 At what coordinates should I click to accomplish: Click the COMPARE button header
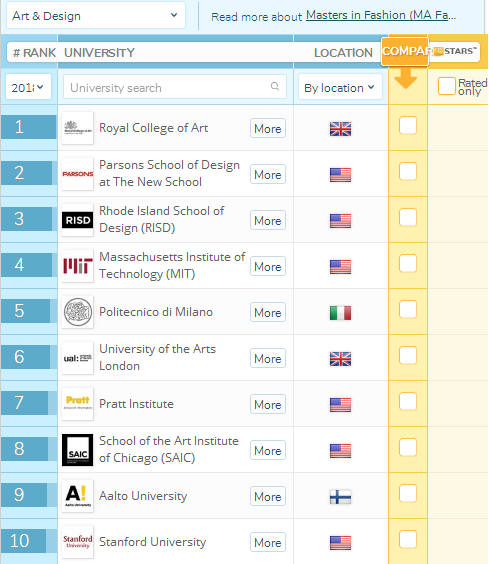coord(405,51)
